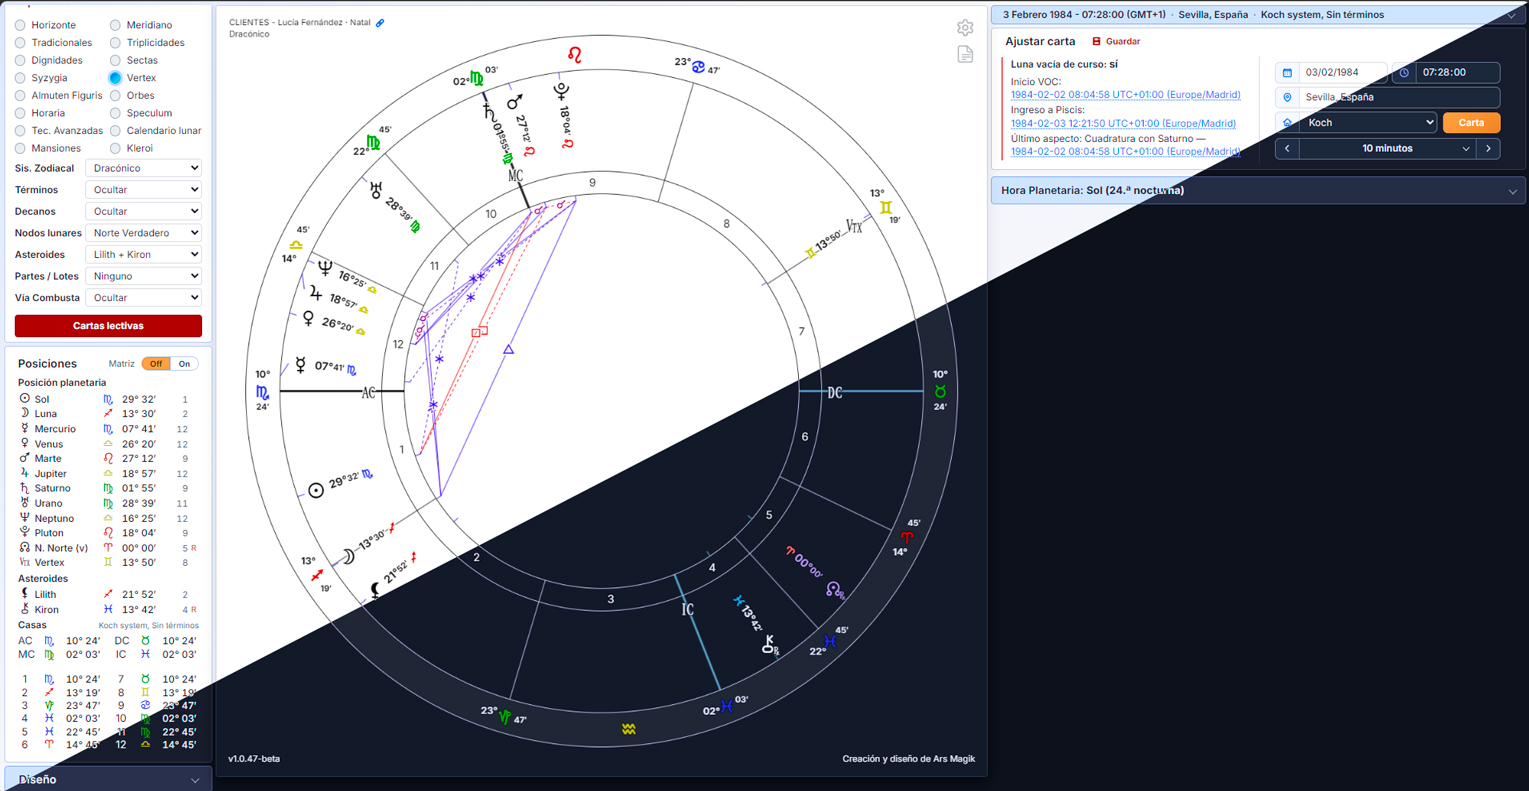Open the Ingreso a Piscis timestamp link
This screenshot has width=1529, height=791.
tap(1123, 124)
